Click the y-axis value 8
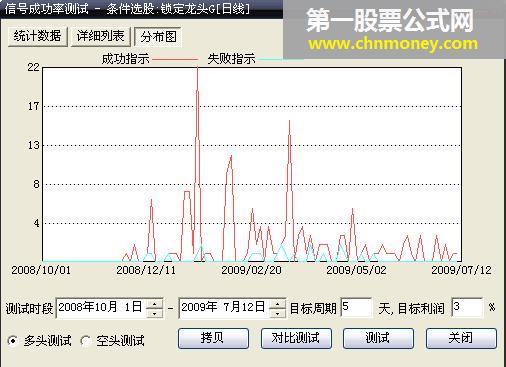506x367 pixels. [36, 184]
